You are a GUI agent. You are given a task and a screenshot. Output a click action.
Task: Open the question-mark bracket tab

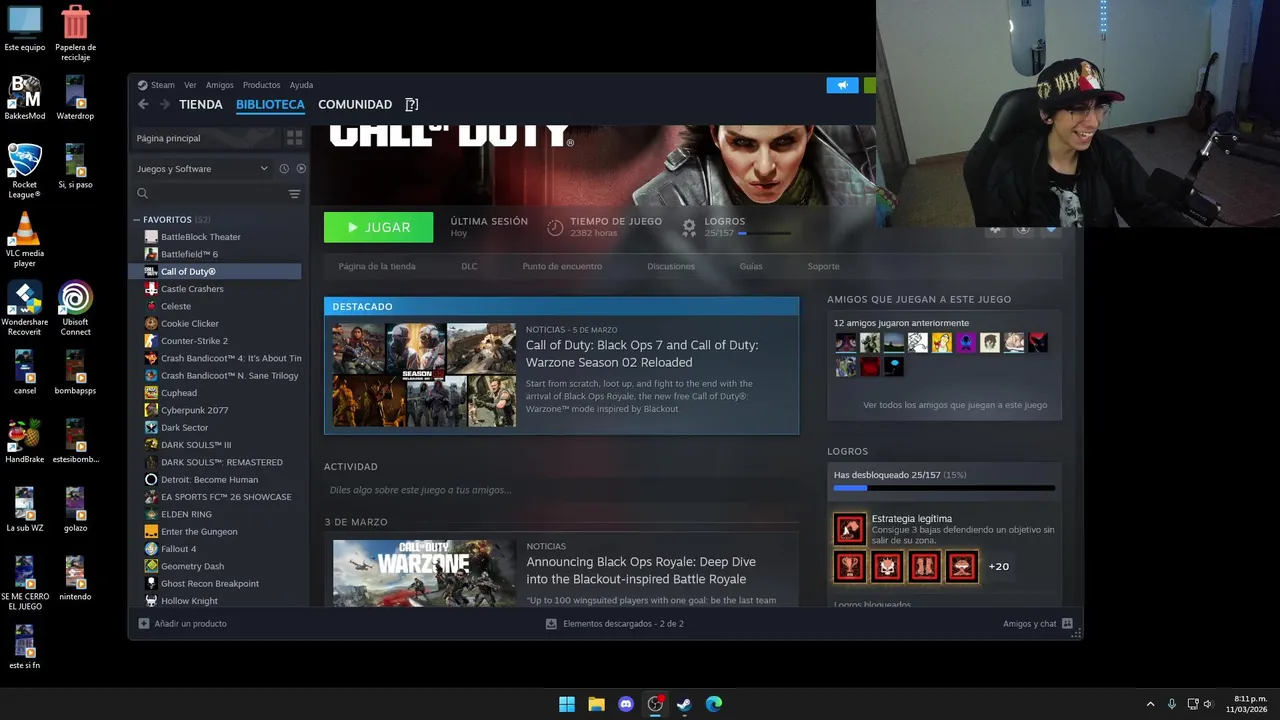point(411,104)
